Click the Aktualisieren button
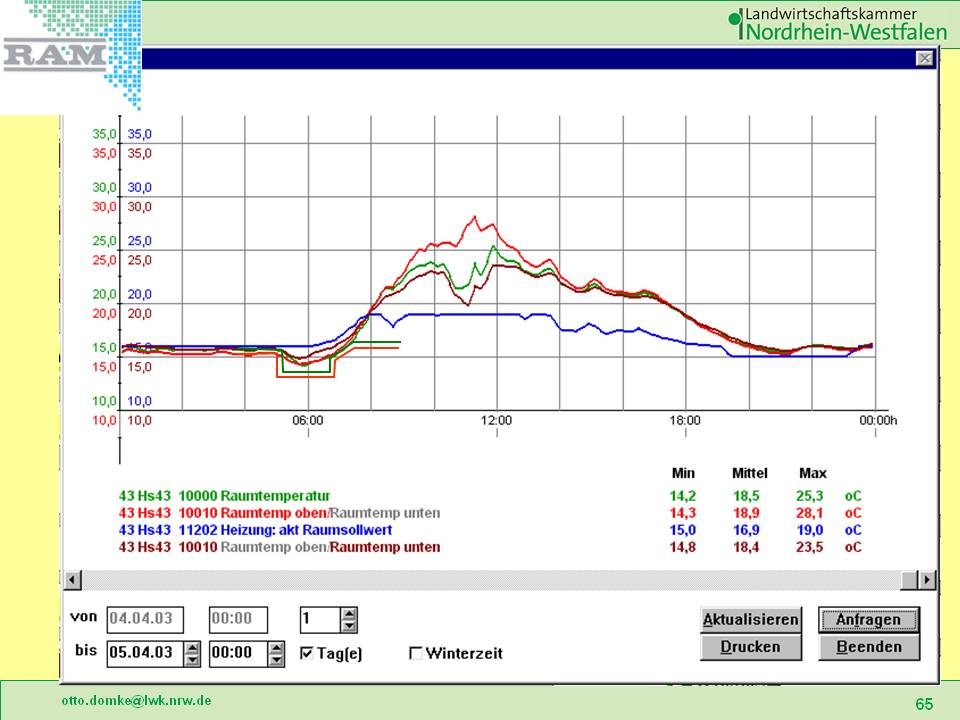This screenshot has width=960, height=720. [751, 620]
